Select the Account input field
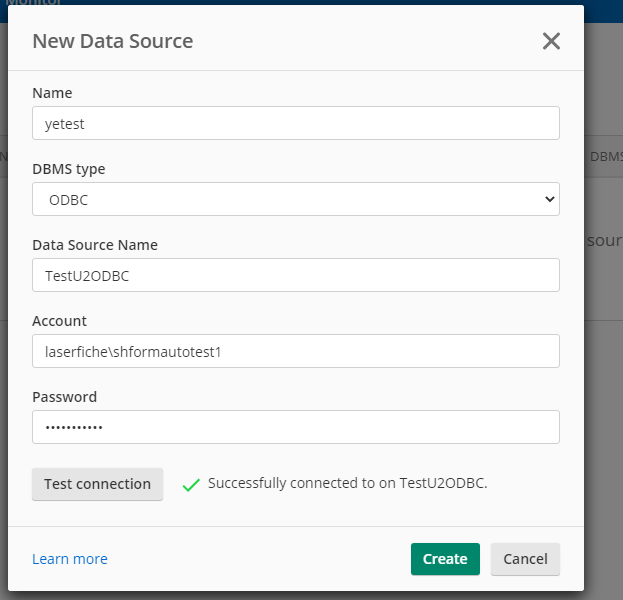 click(x=295, y=351)
